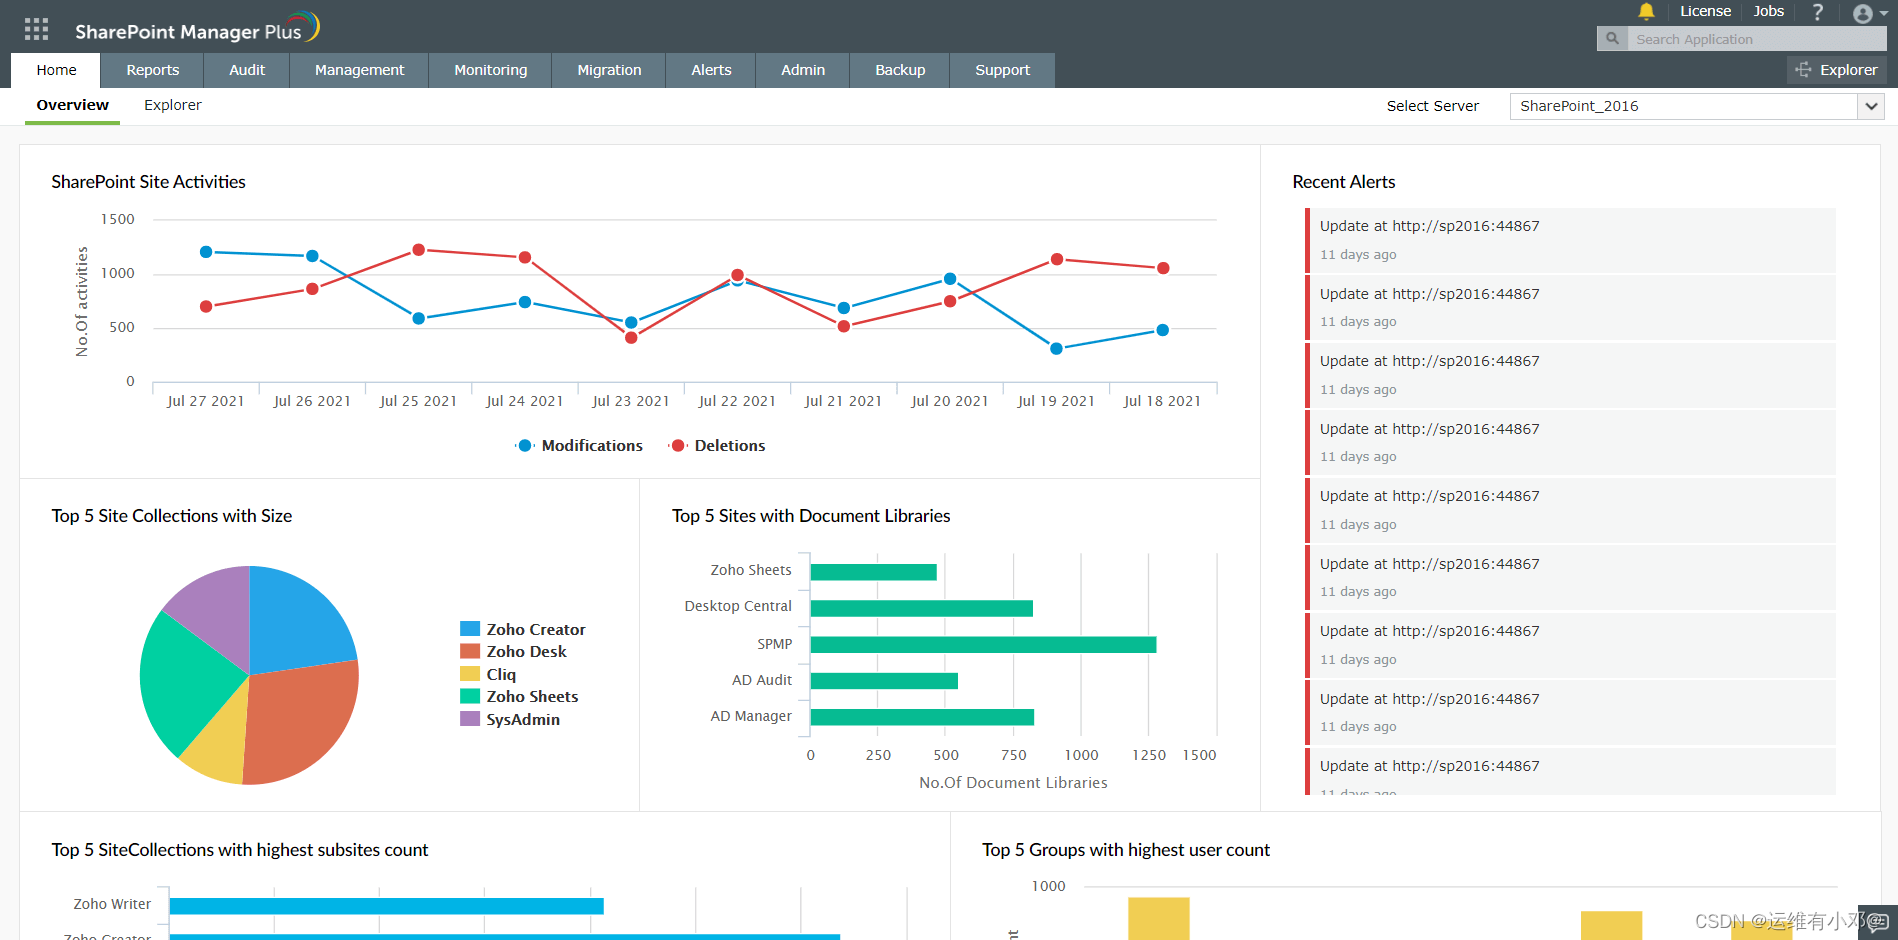Toggle the Modifications legend series
The image size is (1898, 940).
579,446
